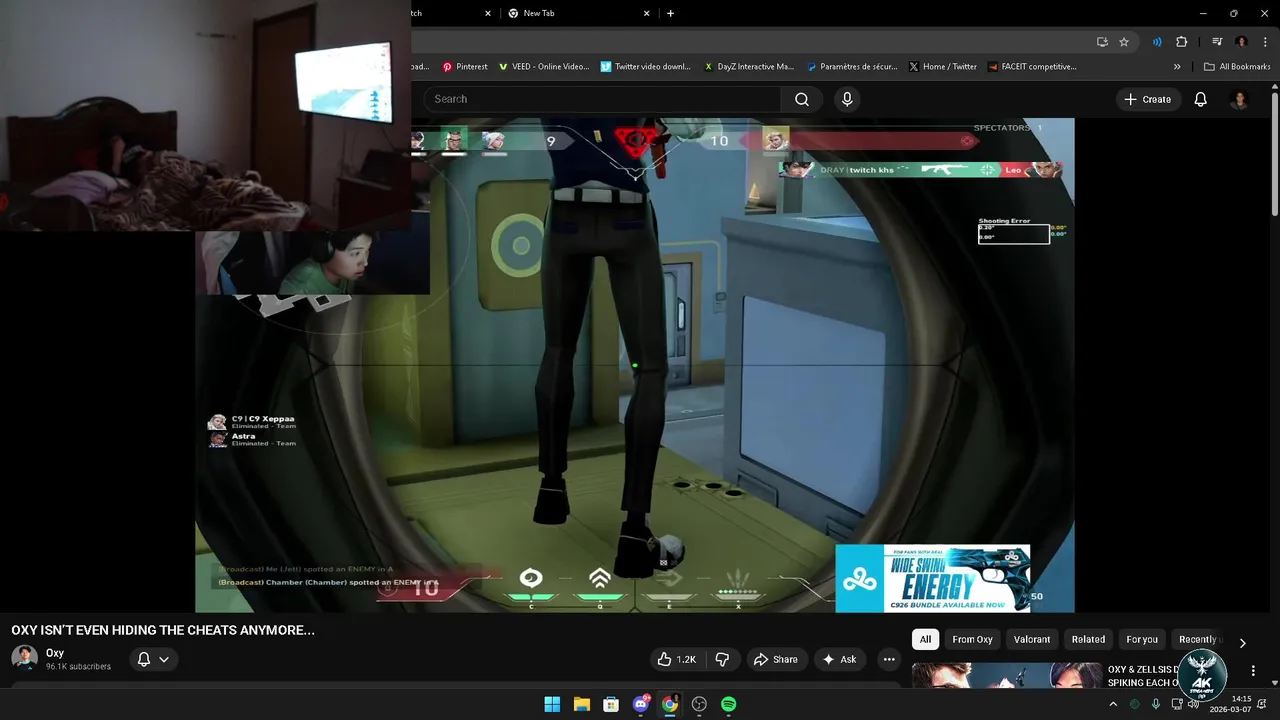Open the more actions ellipsis below the video
Viewport: 1280px width, 720px height.
pos(889,659)
